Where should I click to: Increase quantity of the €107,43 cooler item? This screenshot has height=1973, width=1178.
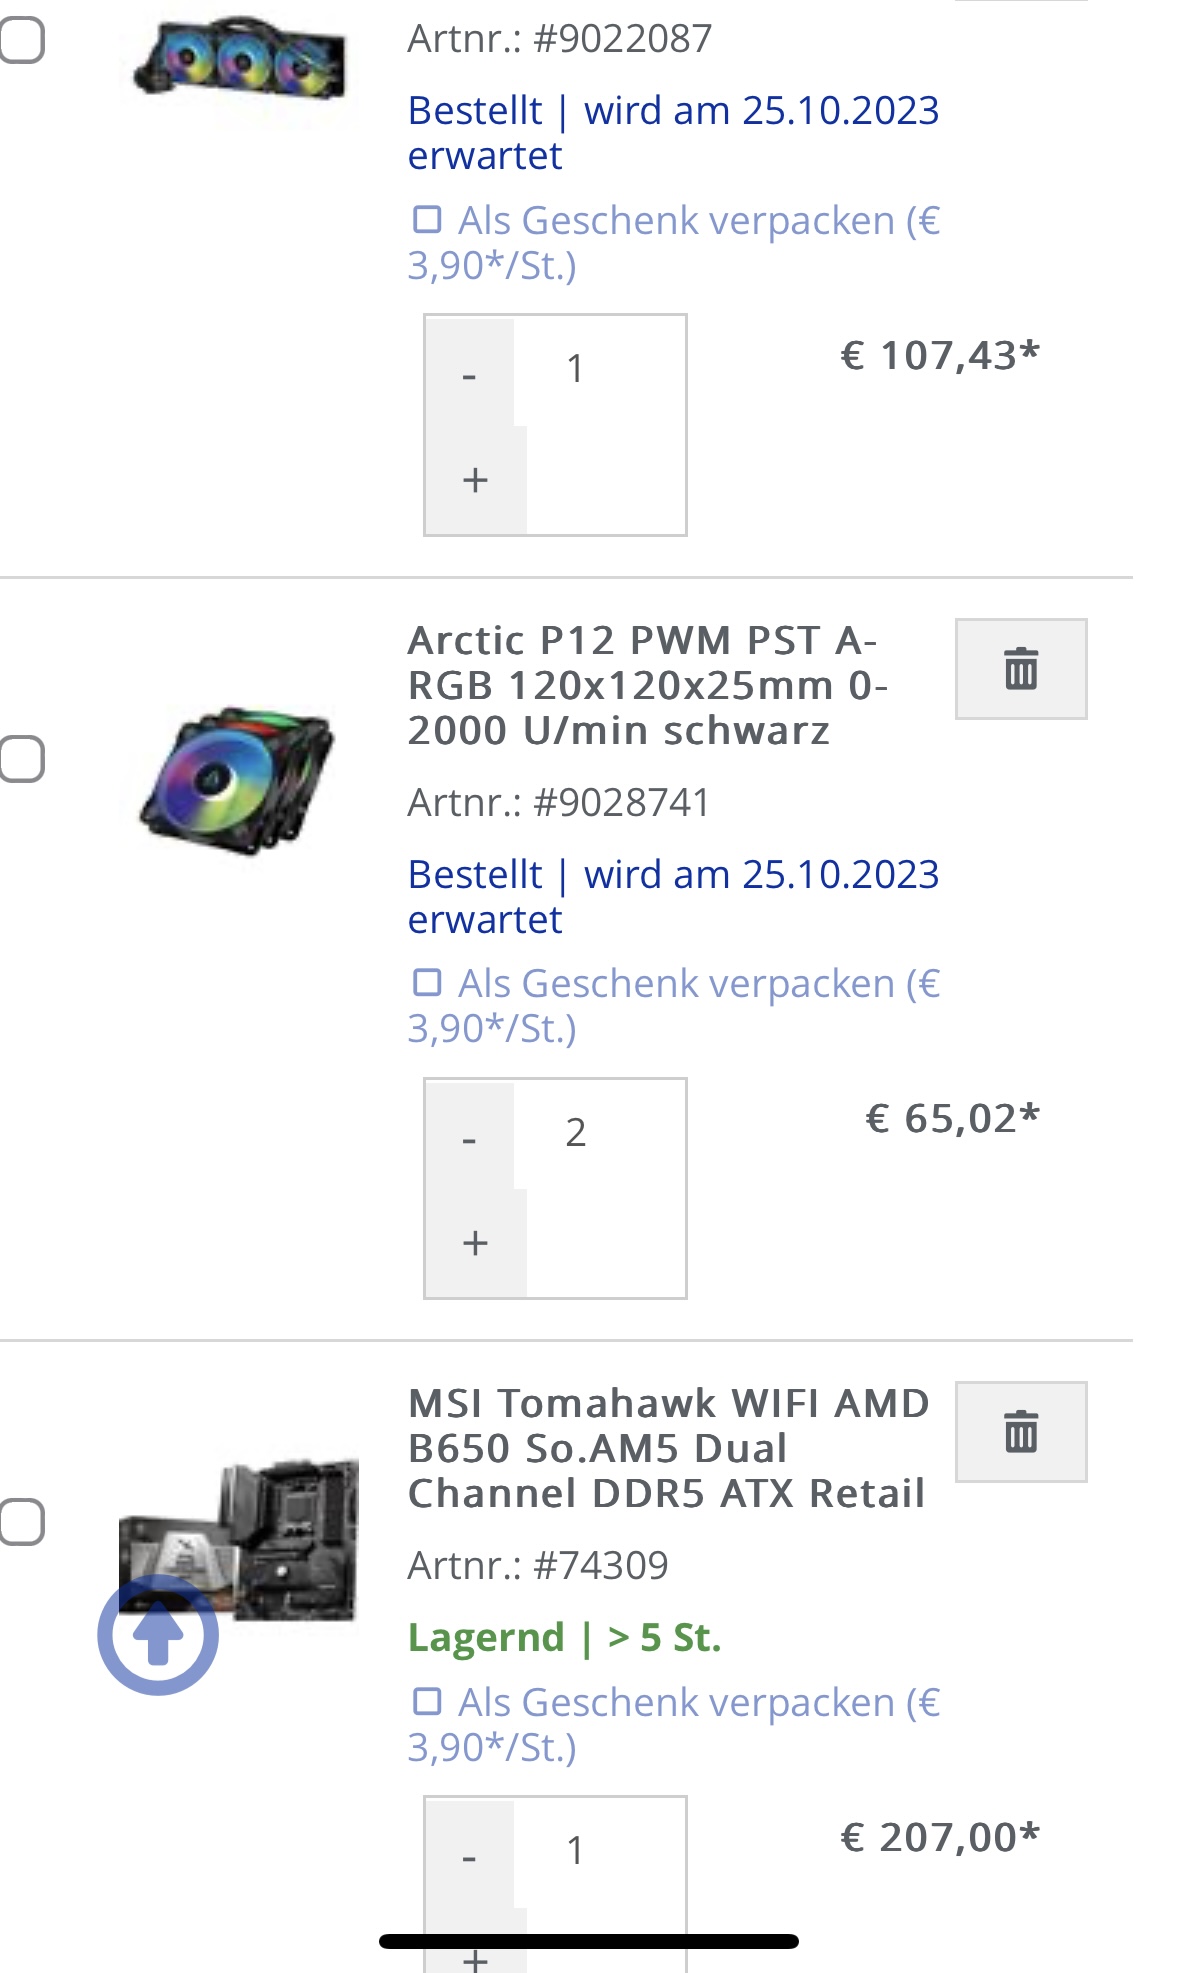(475, 480)
